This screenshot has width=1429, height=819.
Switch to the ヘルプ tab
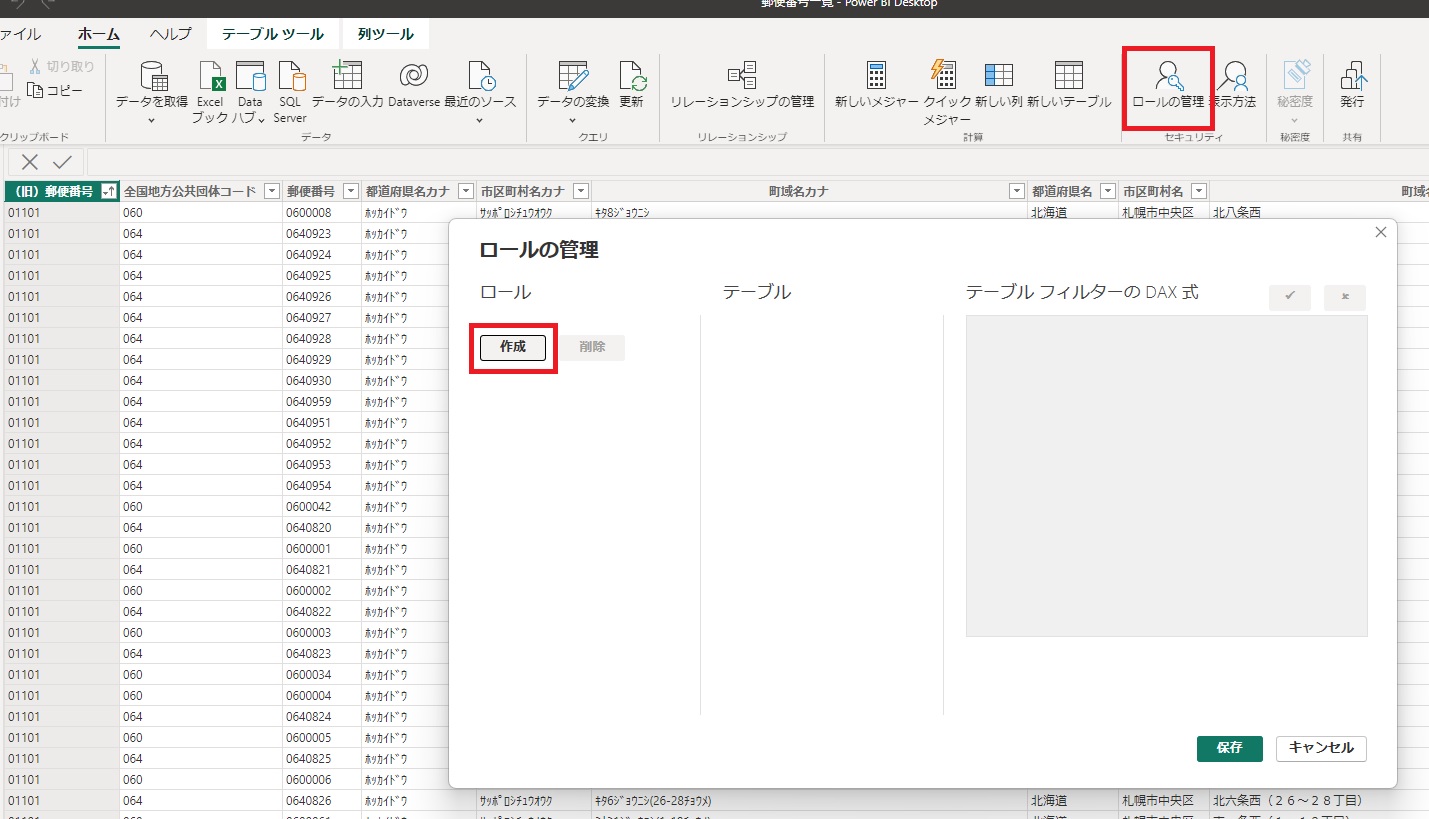click(170, 34)
